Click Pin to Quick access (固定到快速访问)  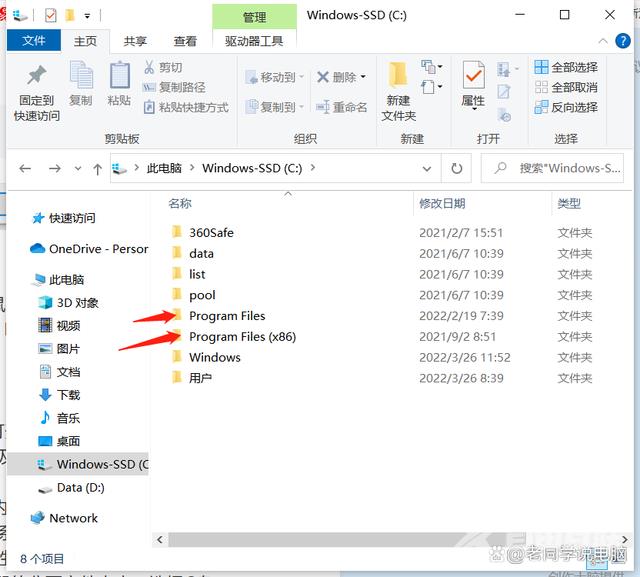coord(37,93)
